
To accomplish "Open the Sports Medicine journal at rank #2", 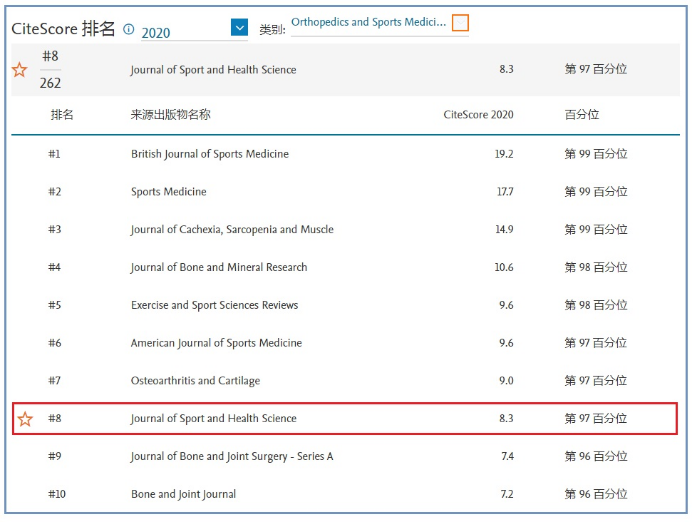I will click(x=168, y=192).
